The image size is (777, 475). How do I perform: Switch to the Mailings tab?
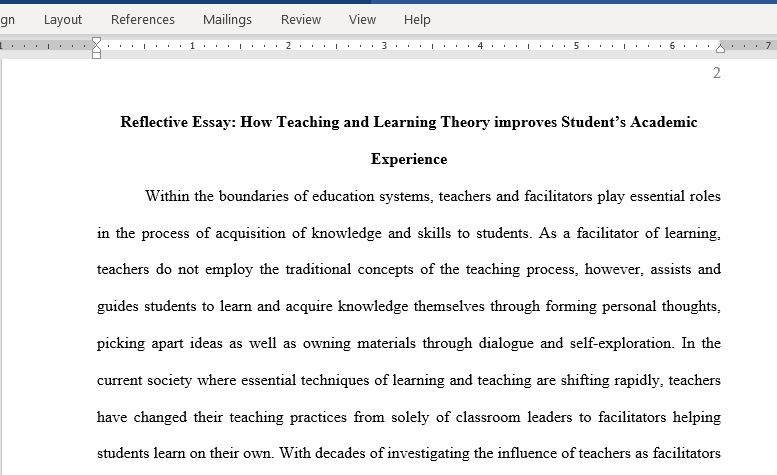(x=227, y=20)
